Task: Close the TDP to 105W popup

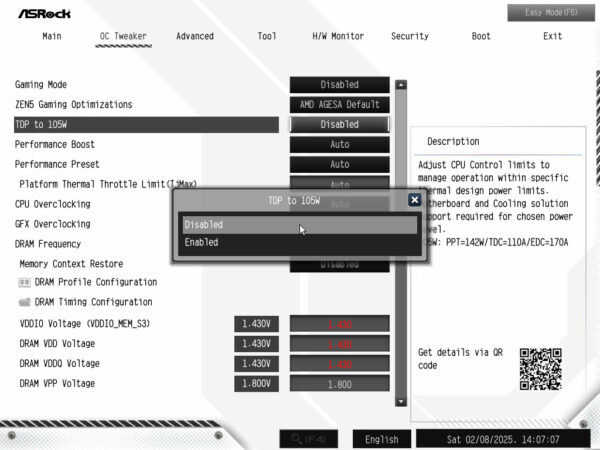Action: [x=414, y=200]
